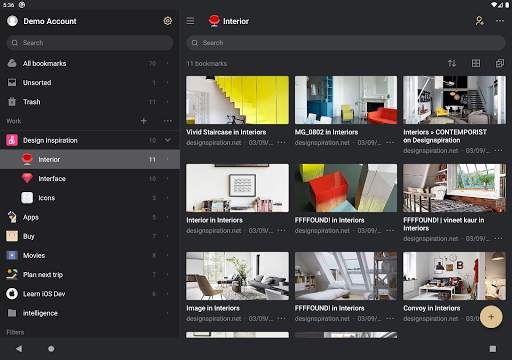Tap Android home navigation button
512x360 pixels.
[51, 349]
